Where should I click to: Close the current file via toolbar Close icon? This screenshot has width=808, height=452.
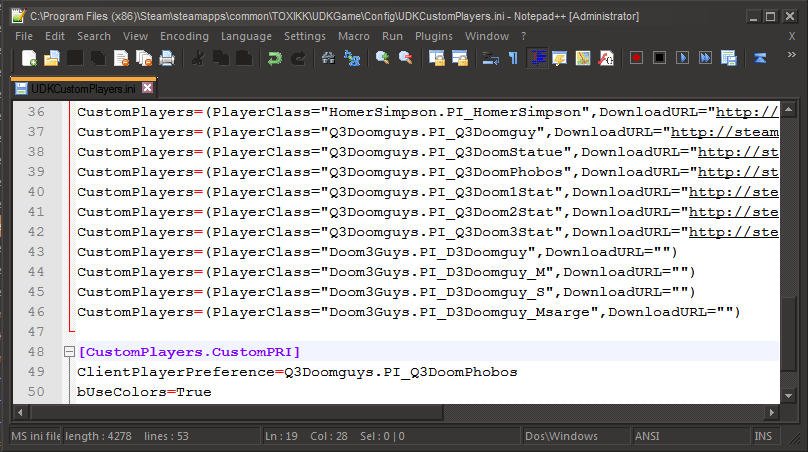click(121, 58)
